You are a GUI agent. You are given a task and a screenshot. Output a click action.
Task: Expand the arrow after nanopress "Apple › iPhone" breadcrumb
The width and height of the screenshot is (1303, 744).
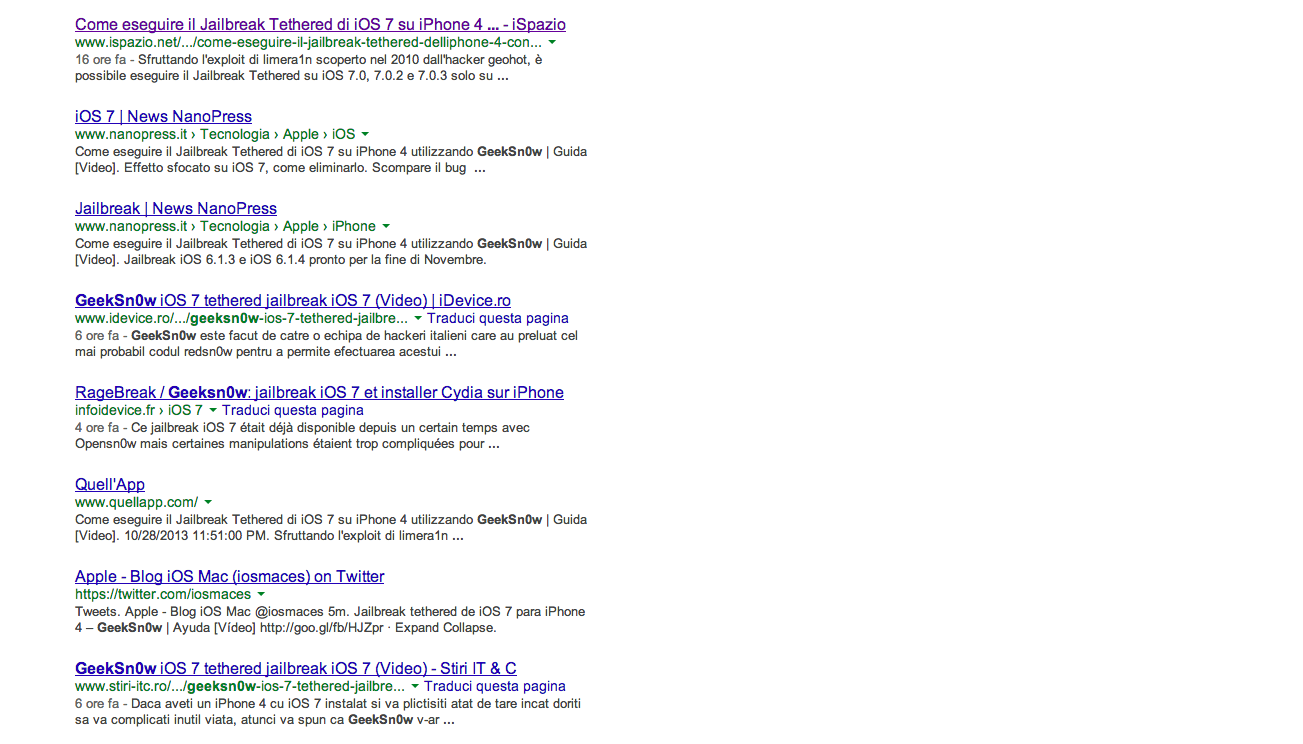click(386, 227)
